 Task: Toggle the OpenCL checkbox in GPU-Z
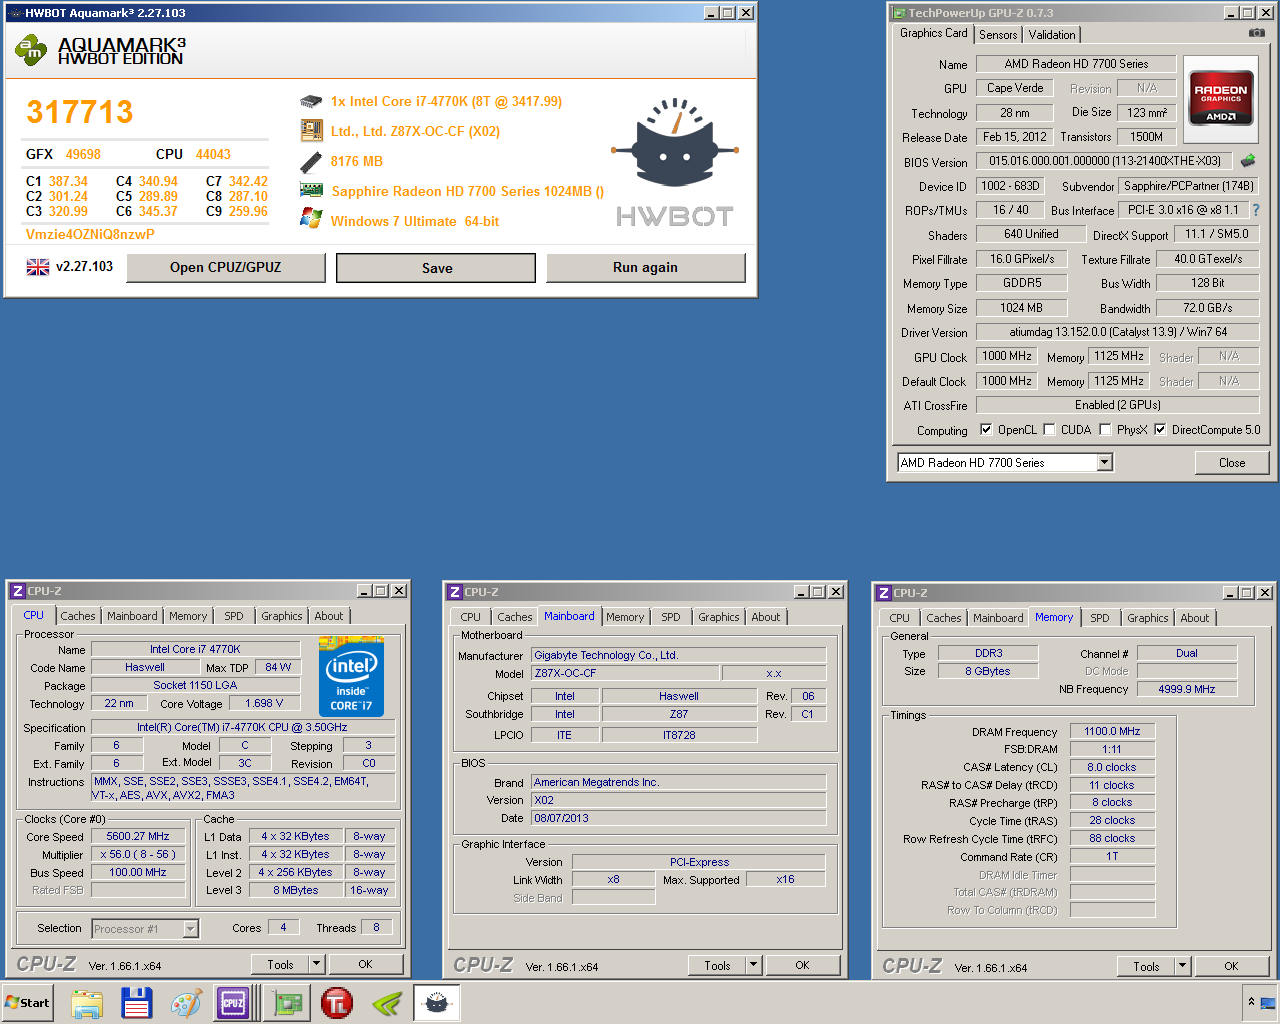[986, 430]
